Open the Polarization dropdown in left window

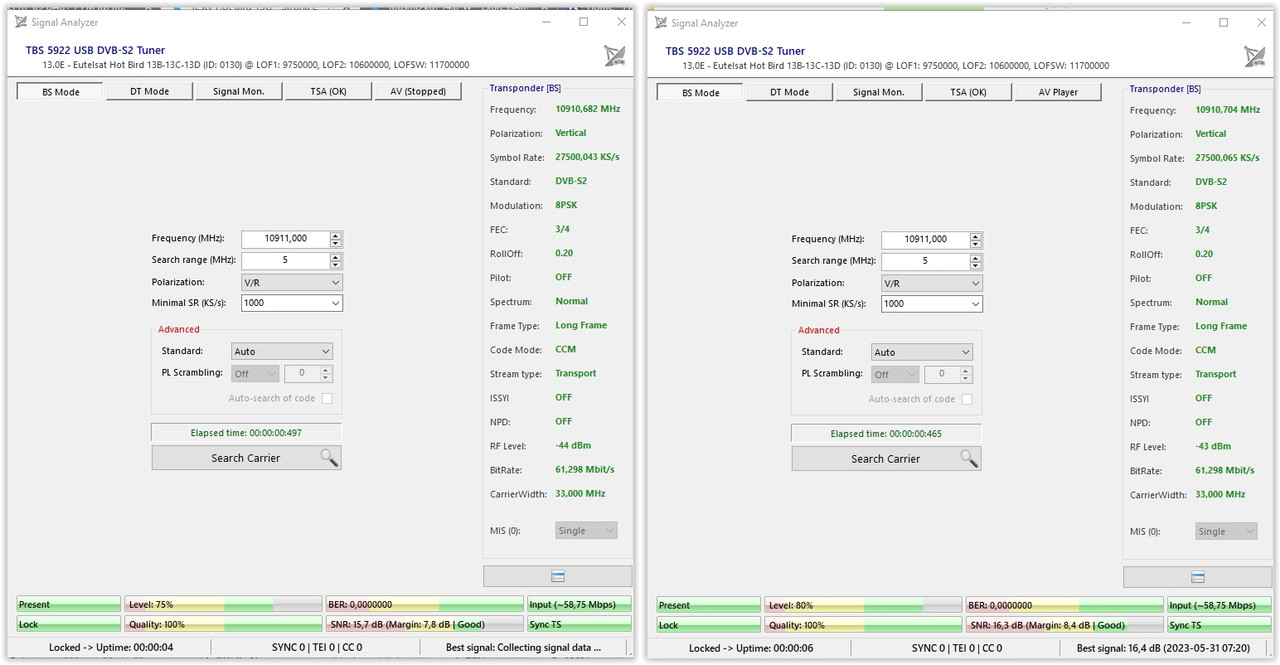click(x=292, y=283)
